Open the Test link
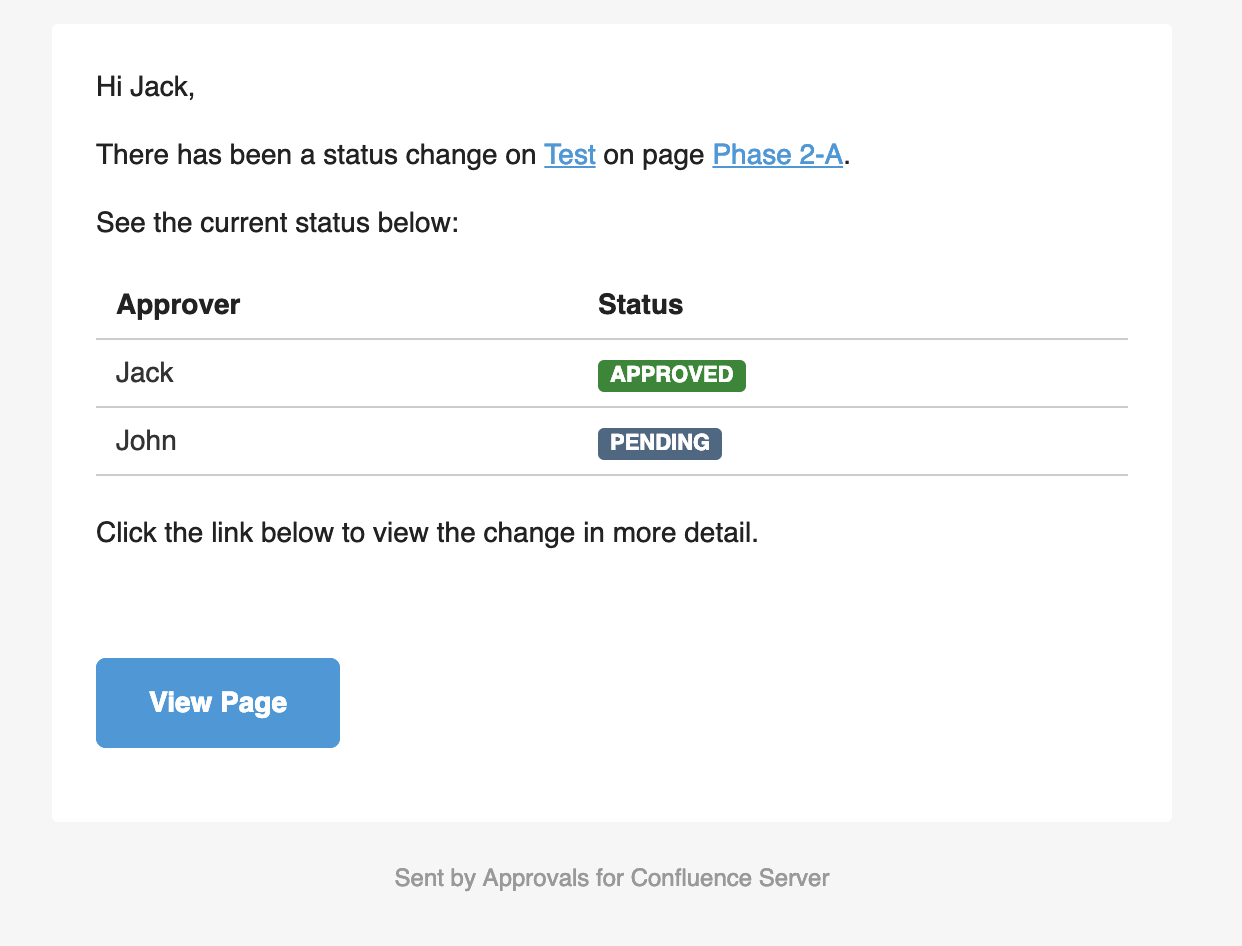This screenshot has width=1242, height=946. coord(569,155)
